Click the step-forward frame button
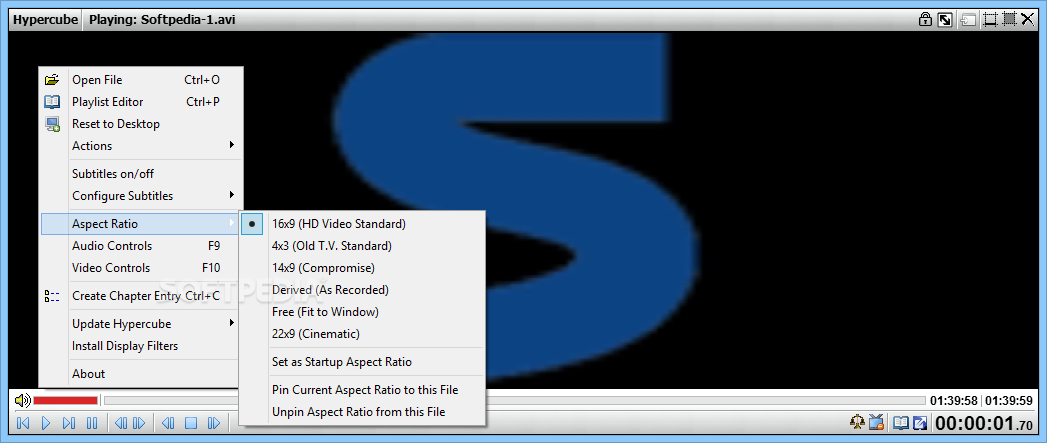1047x443 pixels. coord(214,423)
